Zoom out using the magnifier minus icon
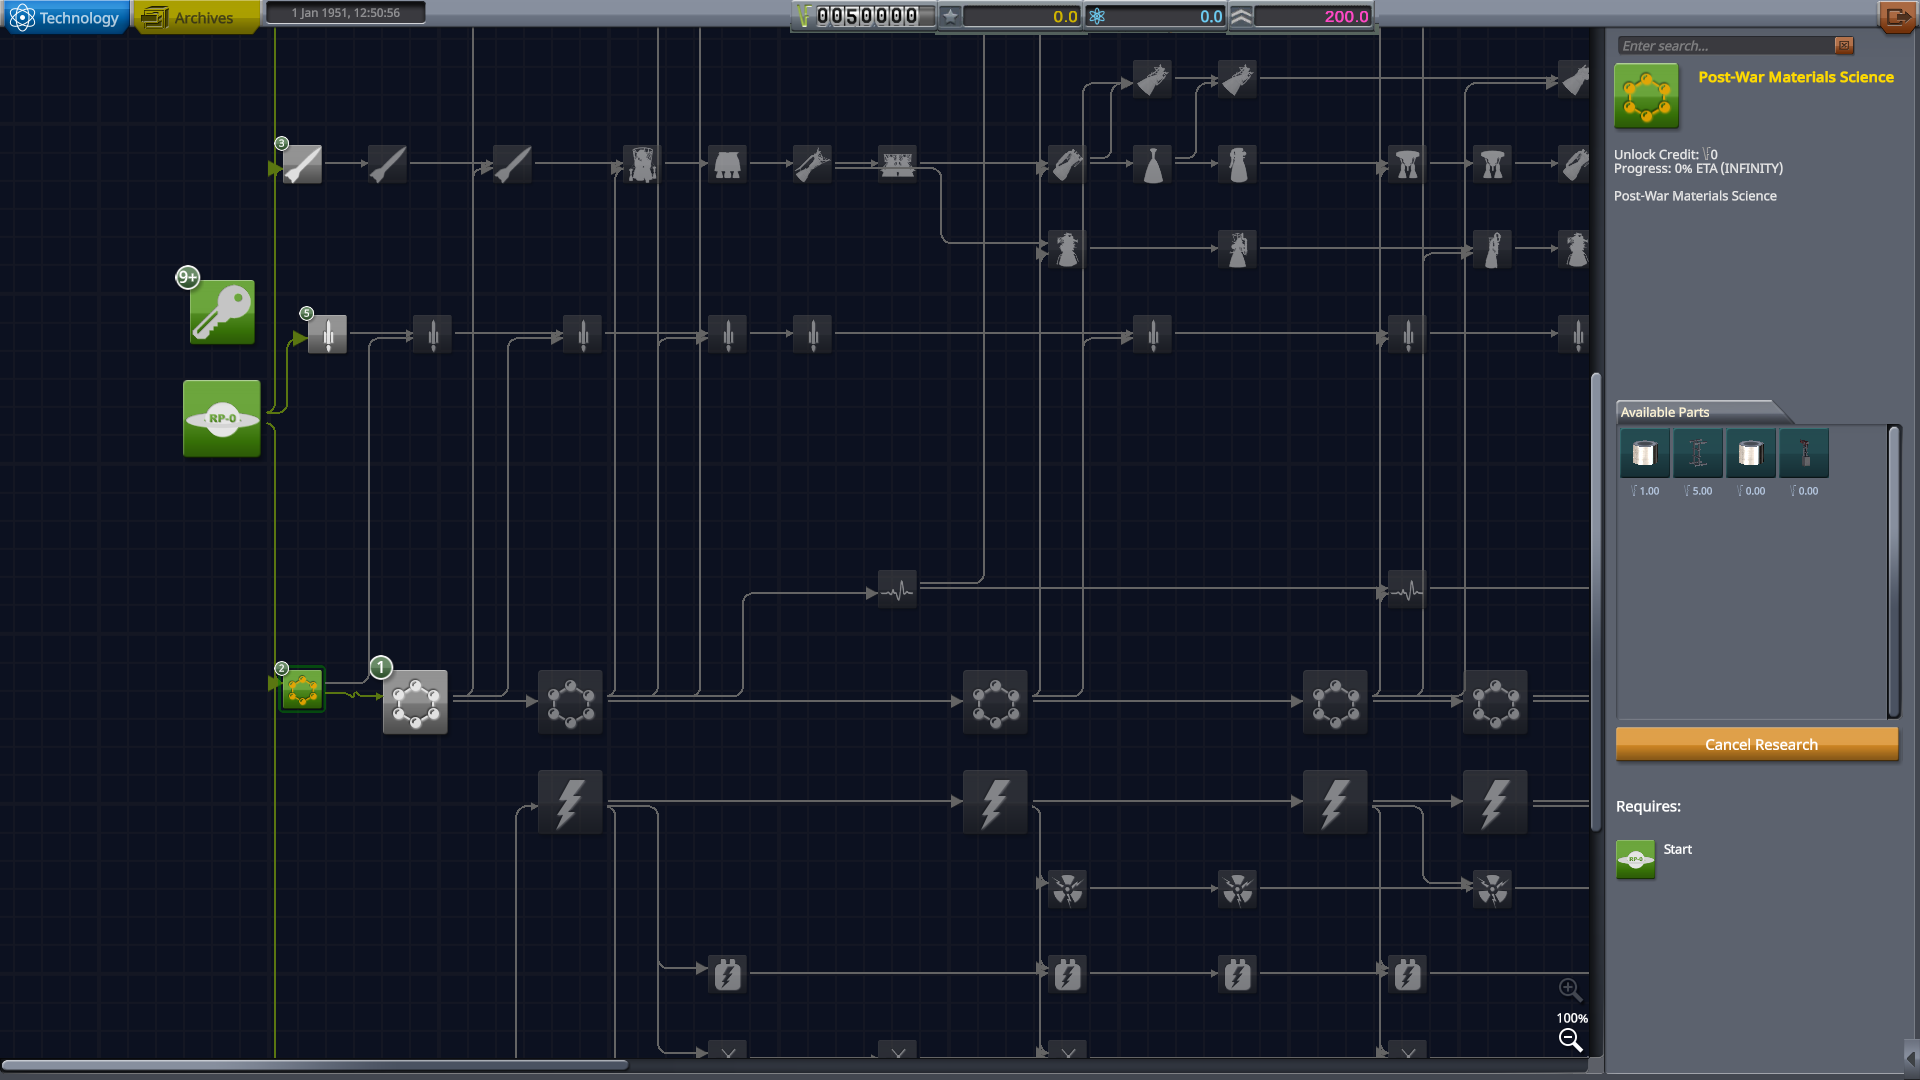Image resolution: width=1920 pixels, height=1080 pixels. pyautogui.click(x=1570, y=1041)
